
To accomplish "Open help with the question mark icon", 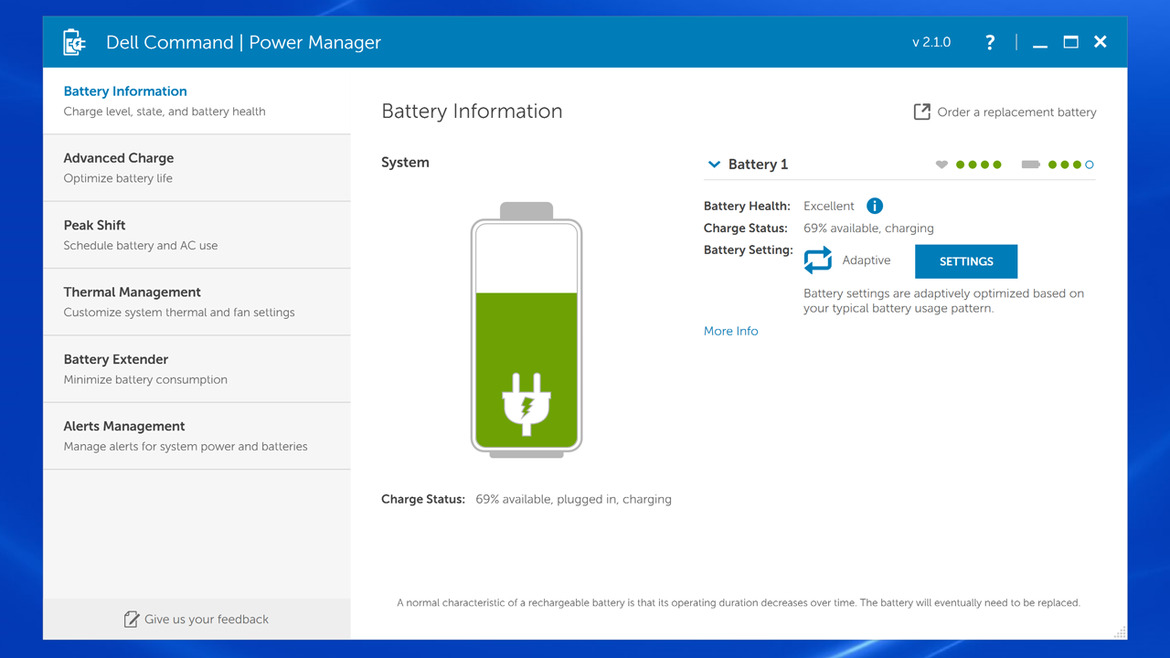I will (990, 43).
